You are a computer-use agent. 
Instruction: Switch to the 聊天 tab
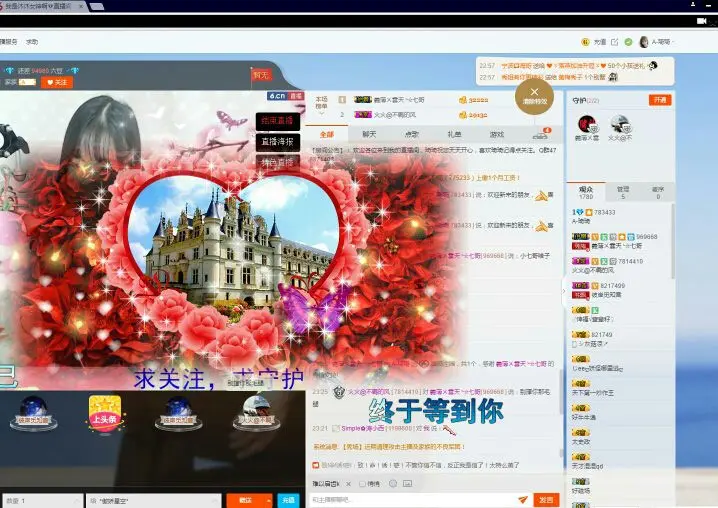[369, 134]
